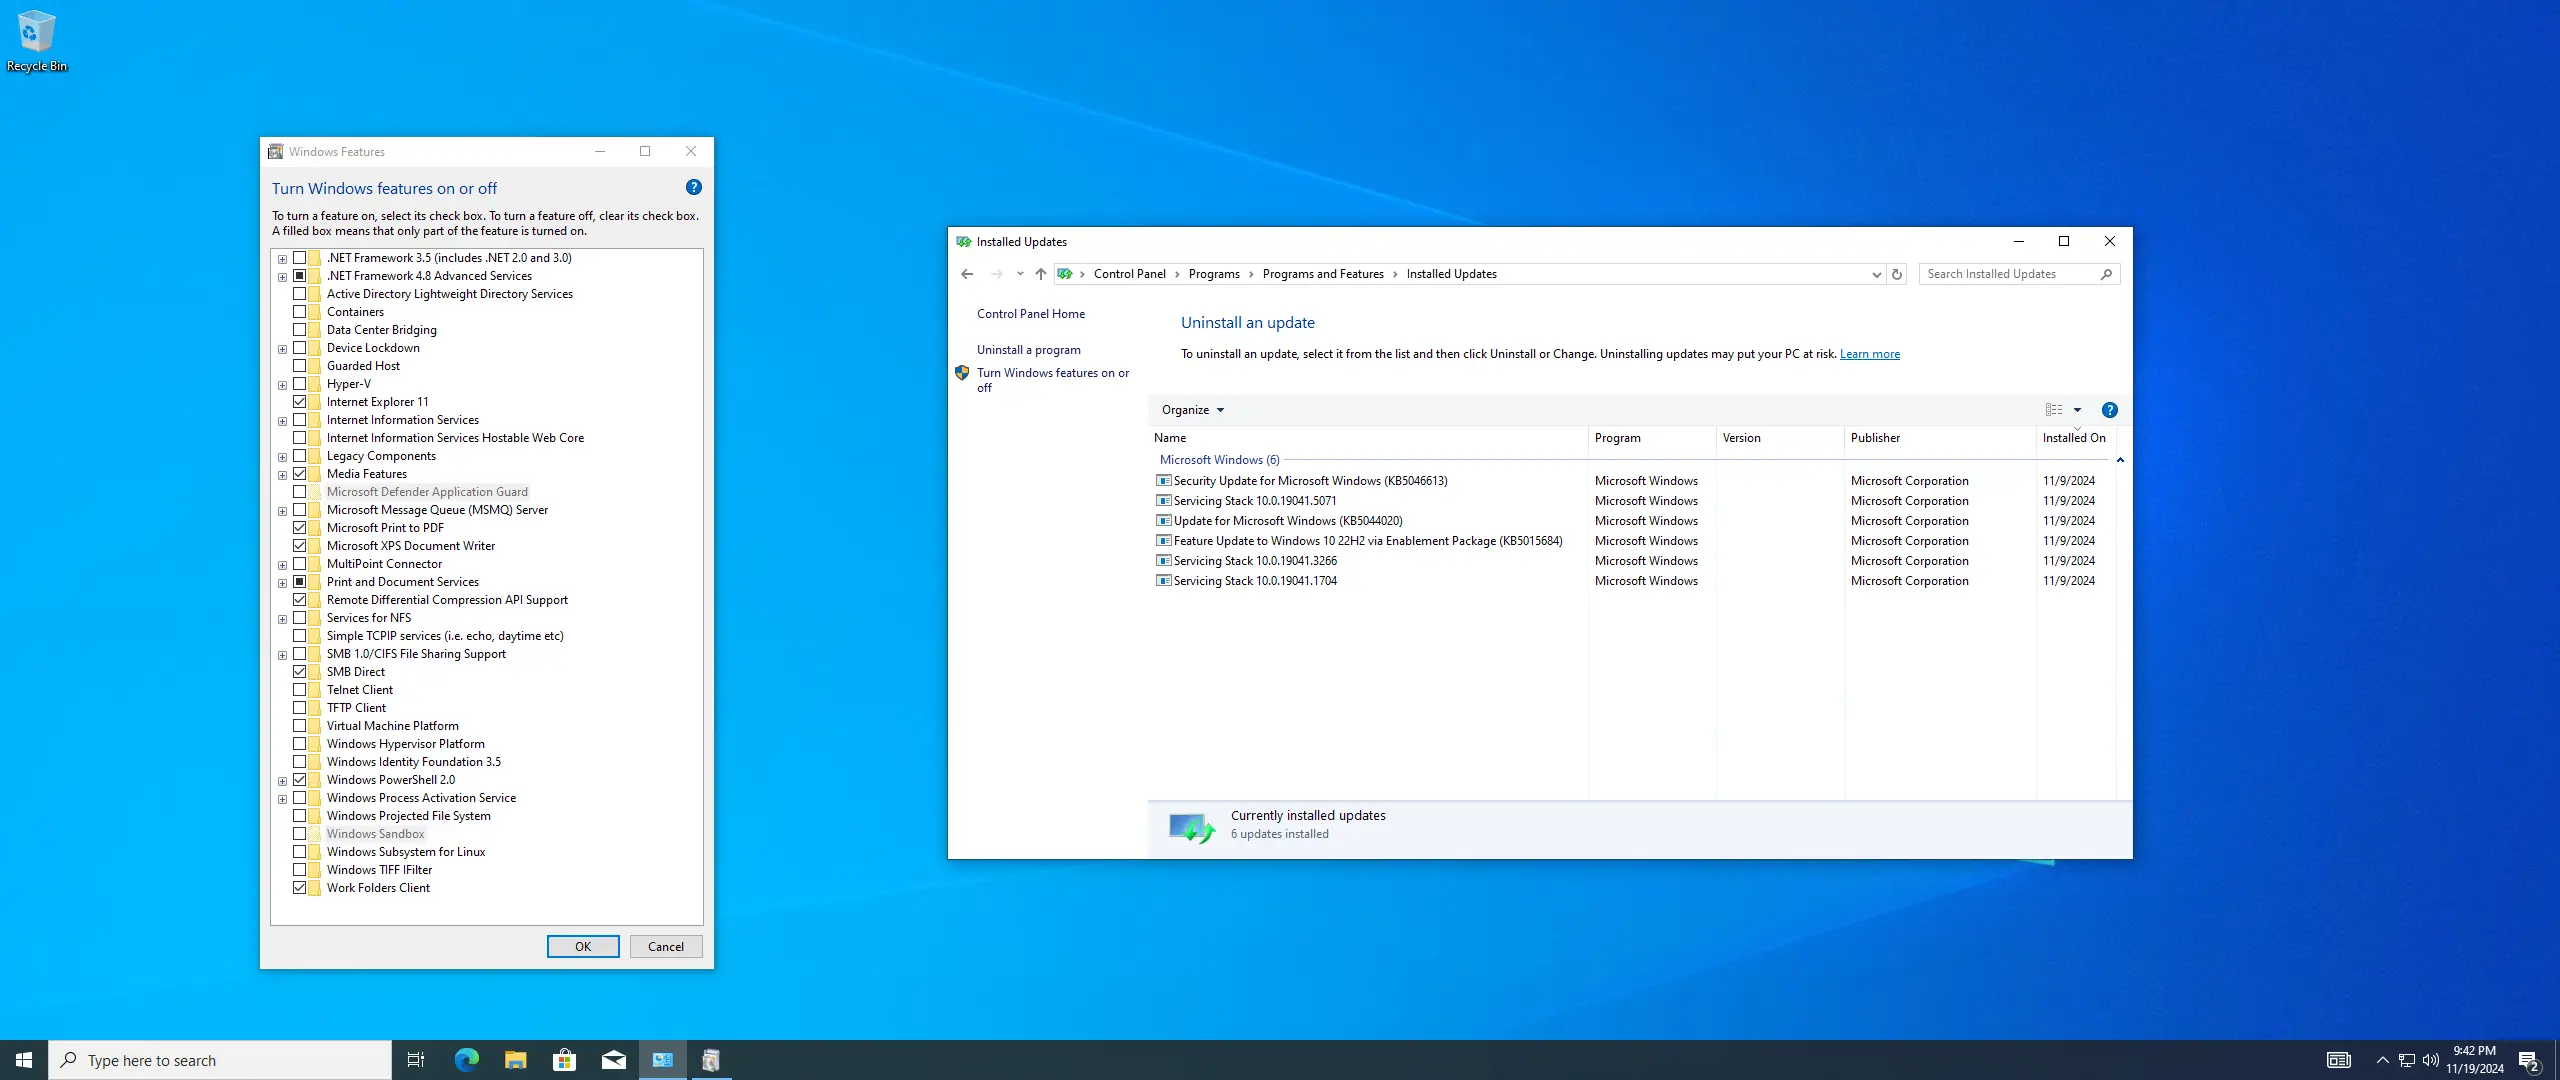
Task: Open File Explorer from the taskbar
Action: tap(515, 1060)
